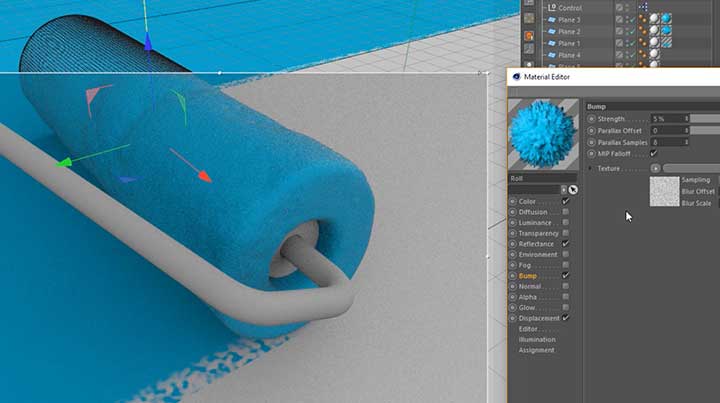Click the Parallax Offset stepper arrows
Image resolution: width=720 pixels, height=403 pixels.
coord(686,130)
